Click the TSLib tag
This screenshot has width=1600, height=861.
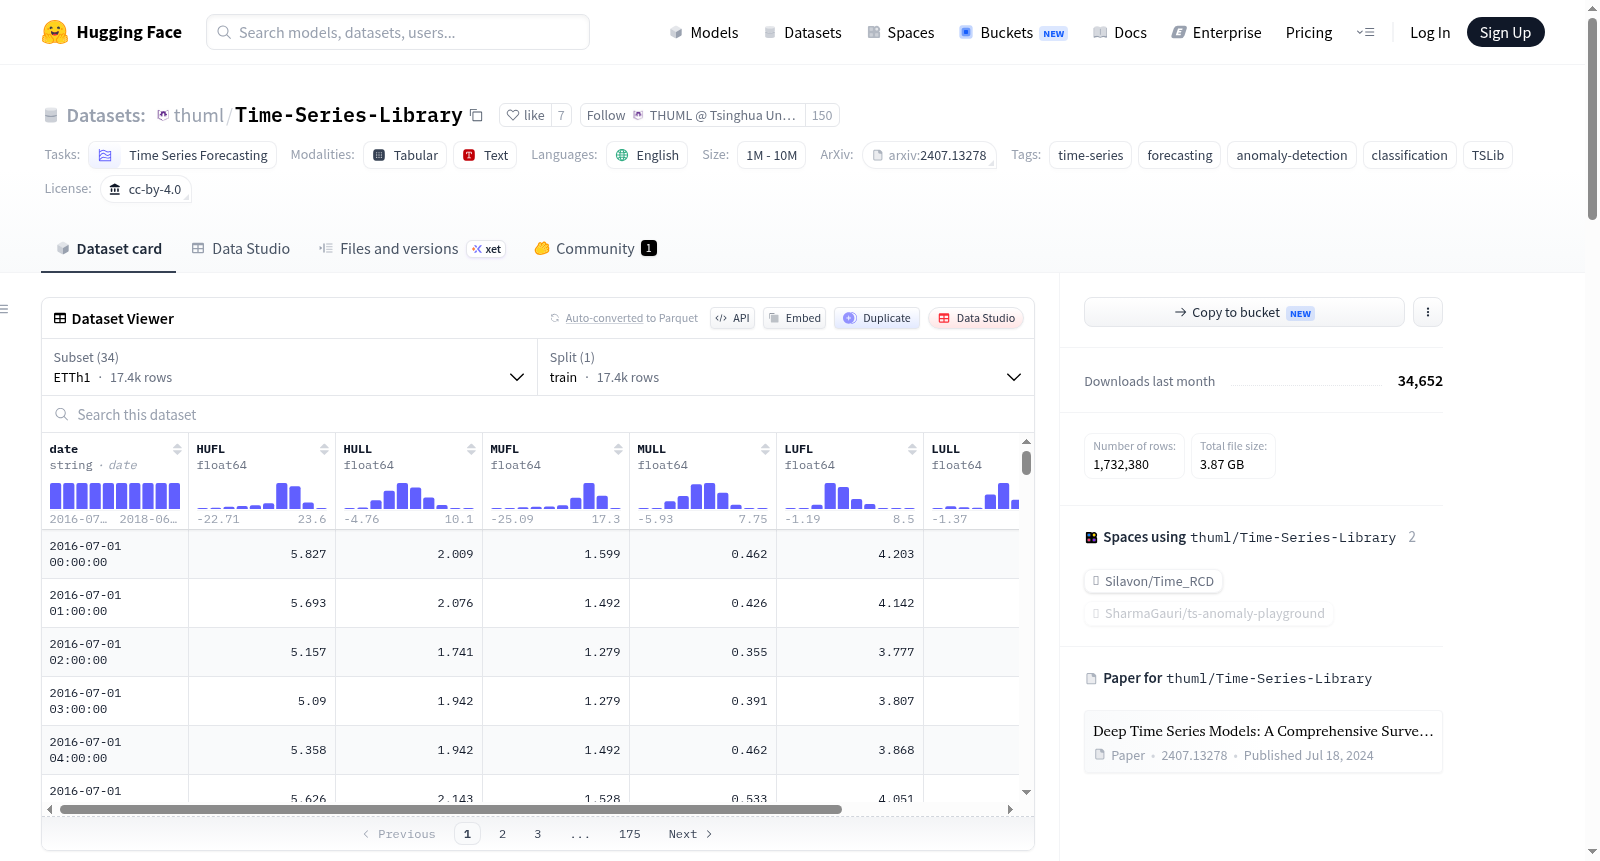[x=1488, y=155]
